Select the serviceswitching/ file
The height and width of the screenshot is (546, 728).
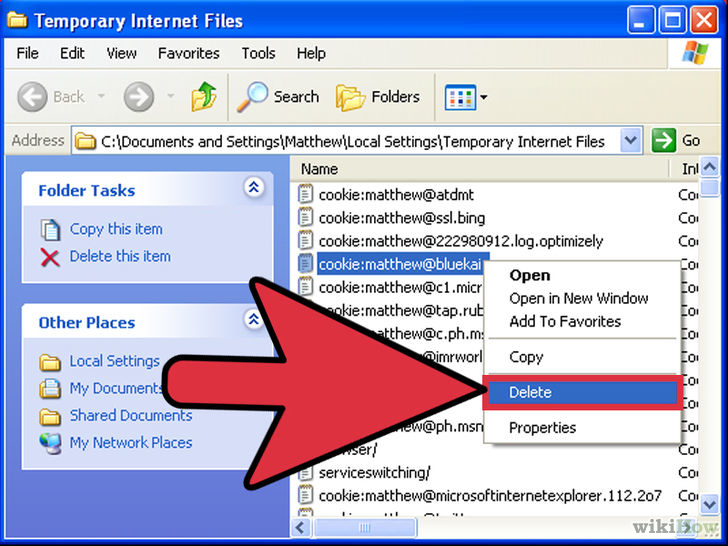pyautogui.click(x=374, y=473)
